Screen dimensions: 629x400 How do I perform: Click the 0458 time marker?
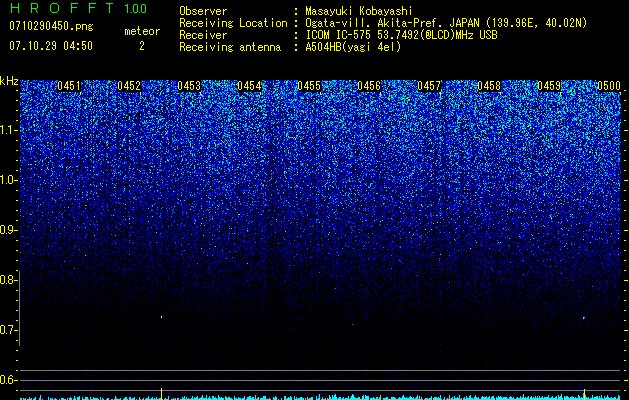tap(489, 86)
